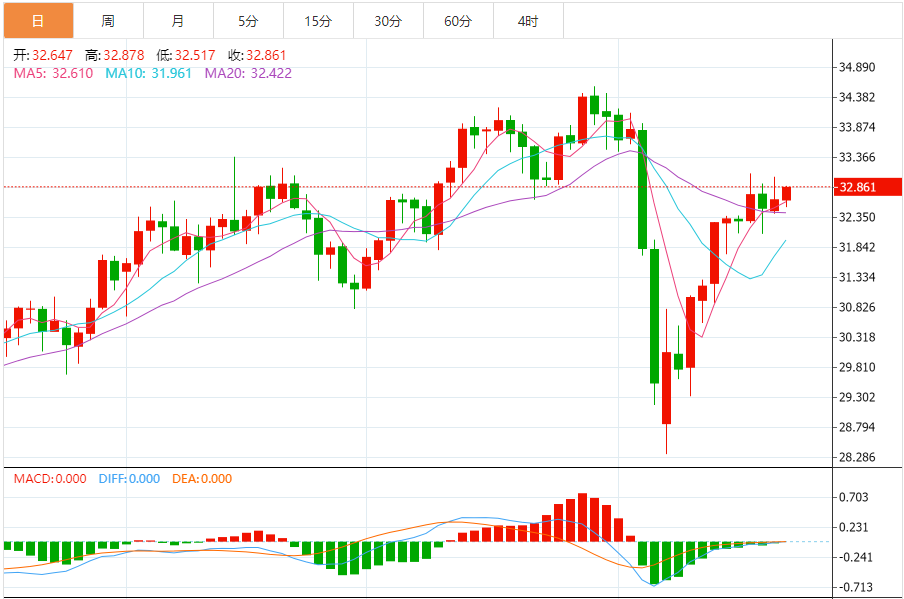Click the 32.350 price axis label
Image resolution: width=904 pixels, height=599 pixels.
(x=857, y=217)
